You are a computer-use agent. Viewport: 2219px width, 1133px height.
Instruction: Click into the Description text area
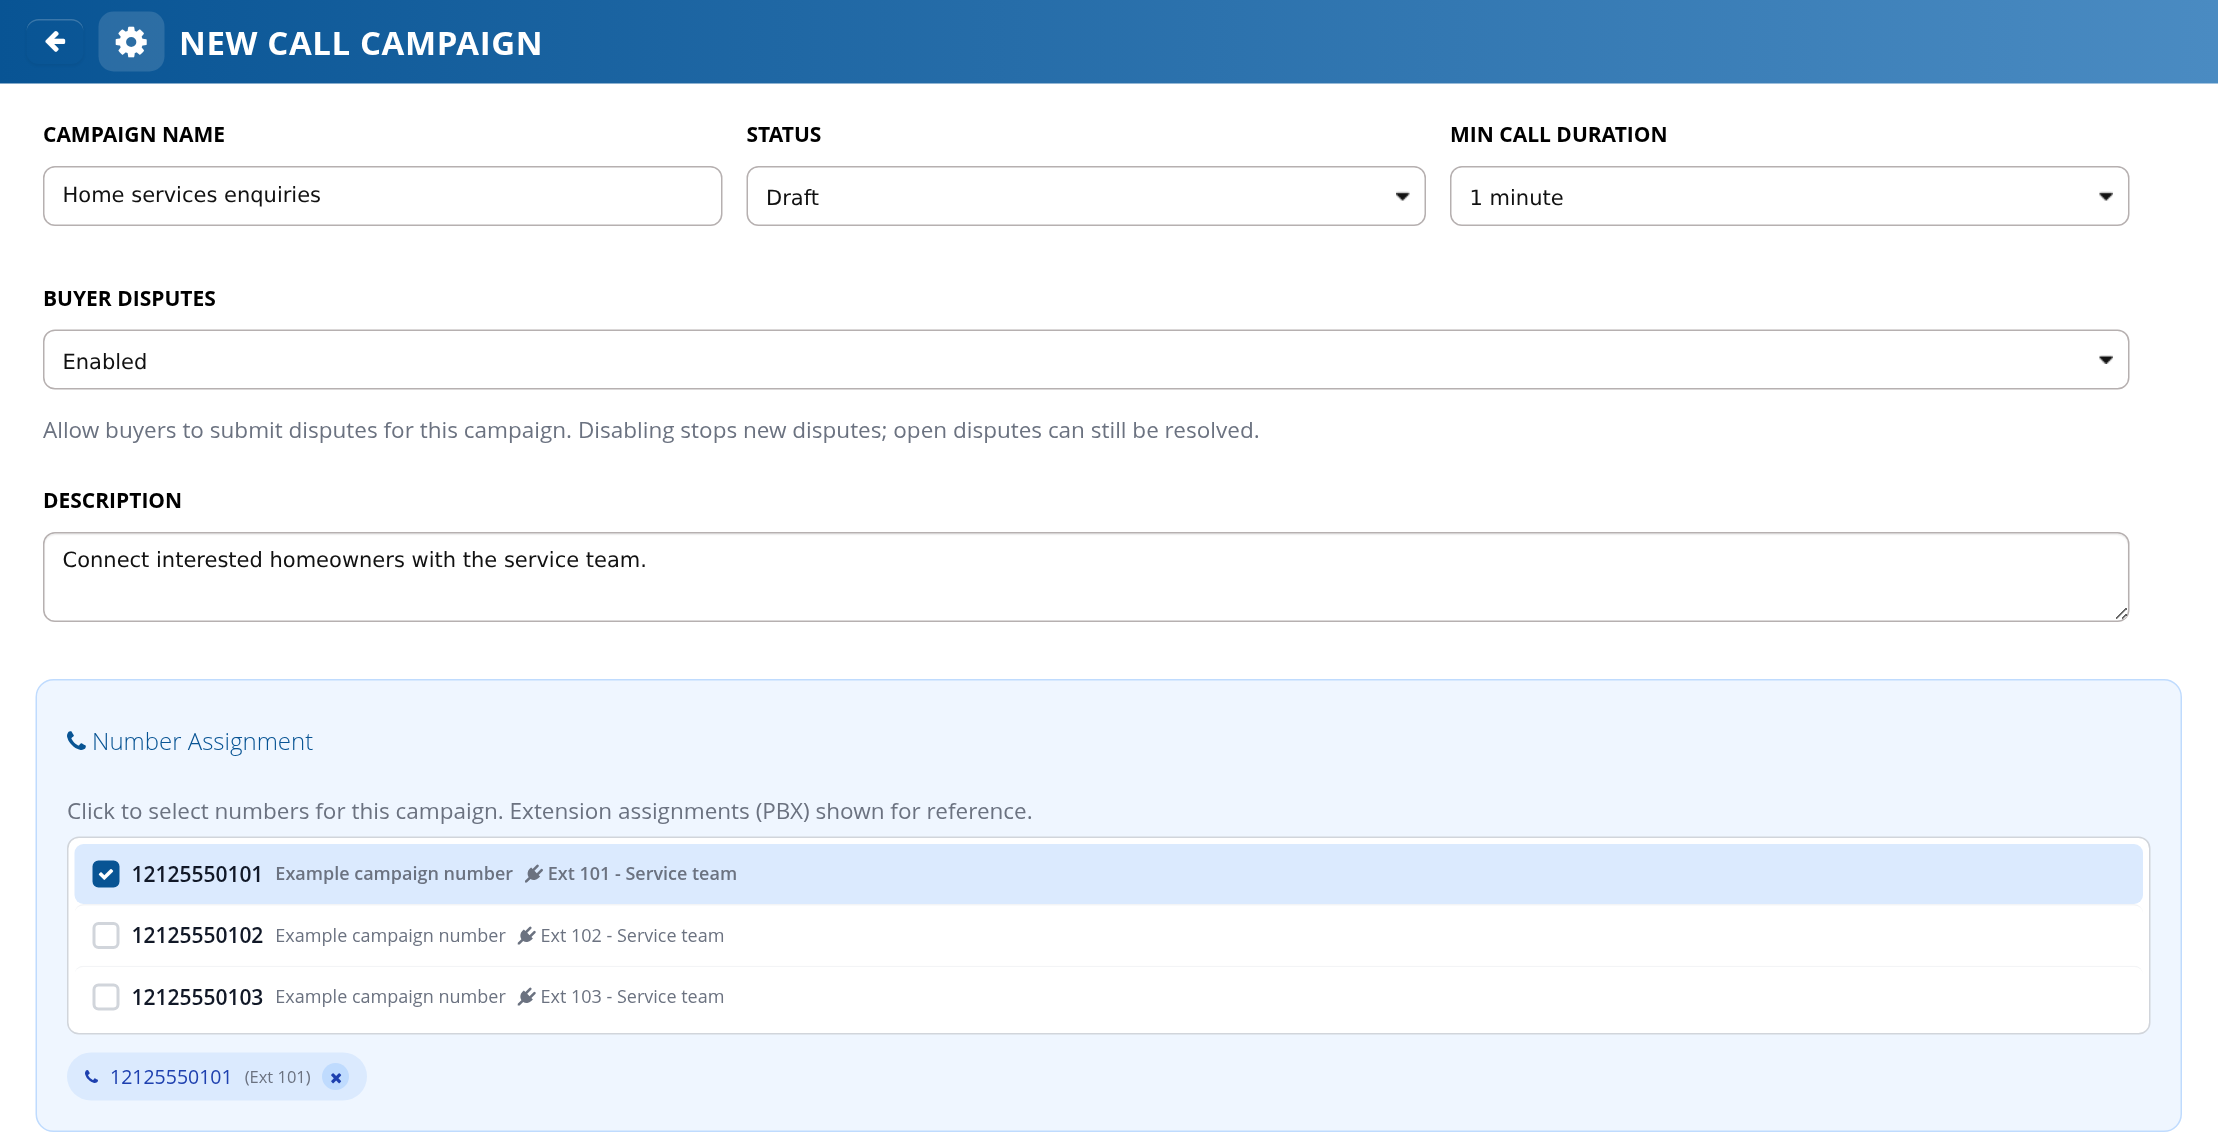click(1086, 577)
